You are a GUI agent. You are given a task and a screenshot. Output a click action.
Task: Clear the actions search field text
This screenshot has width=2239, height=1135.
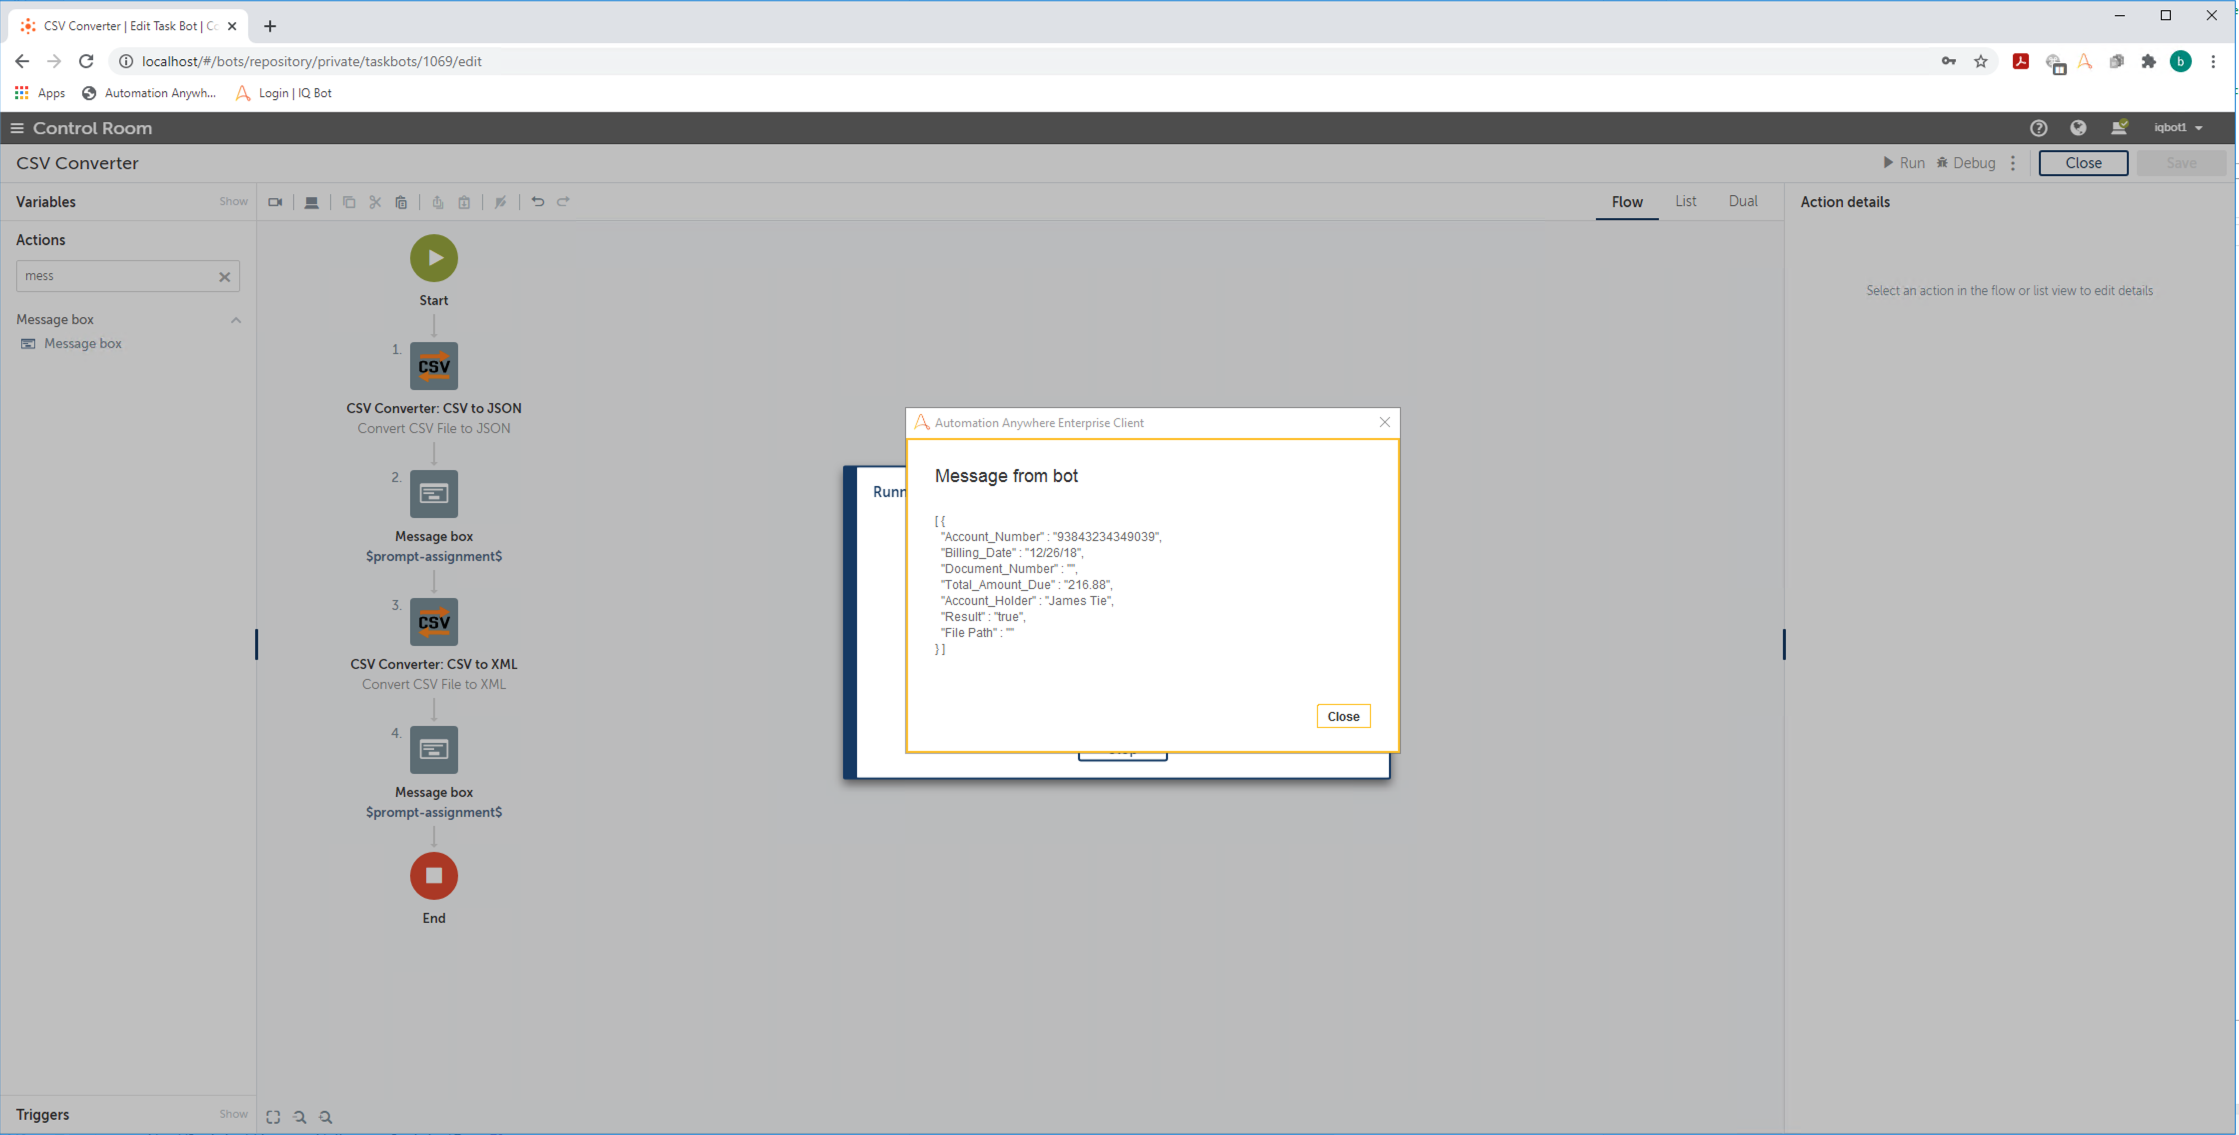coord(225,277)
